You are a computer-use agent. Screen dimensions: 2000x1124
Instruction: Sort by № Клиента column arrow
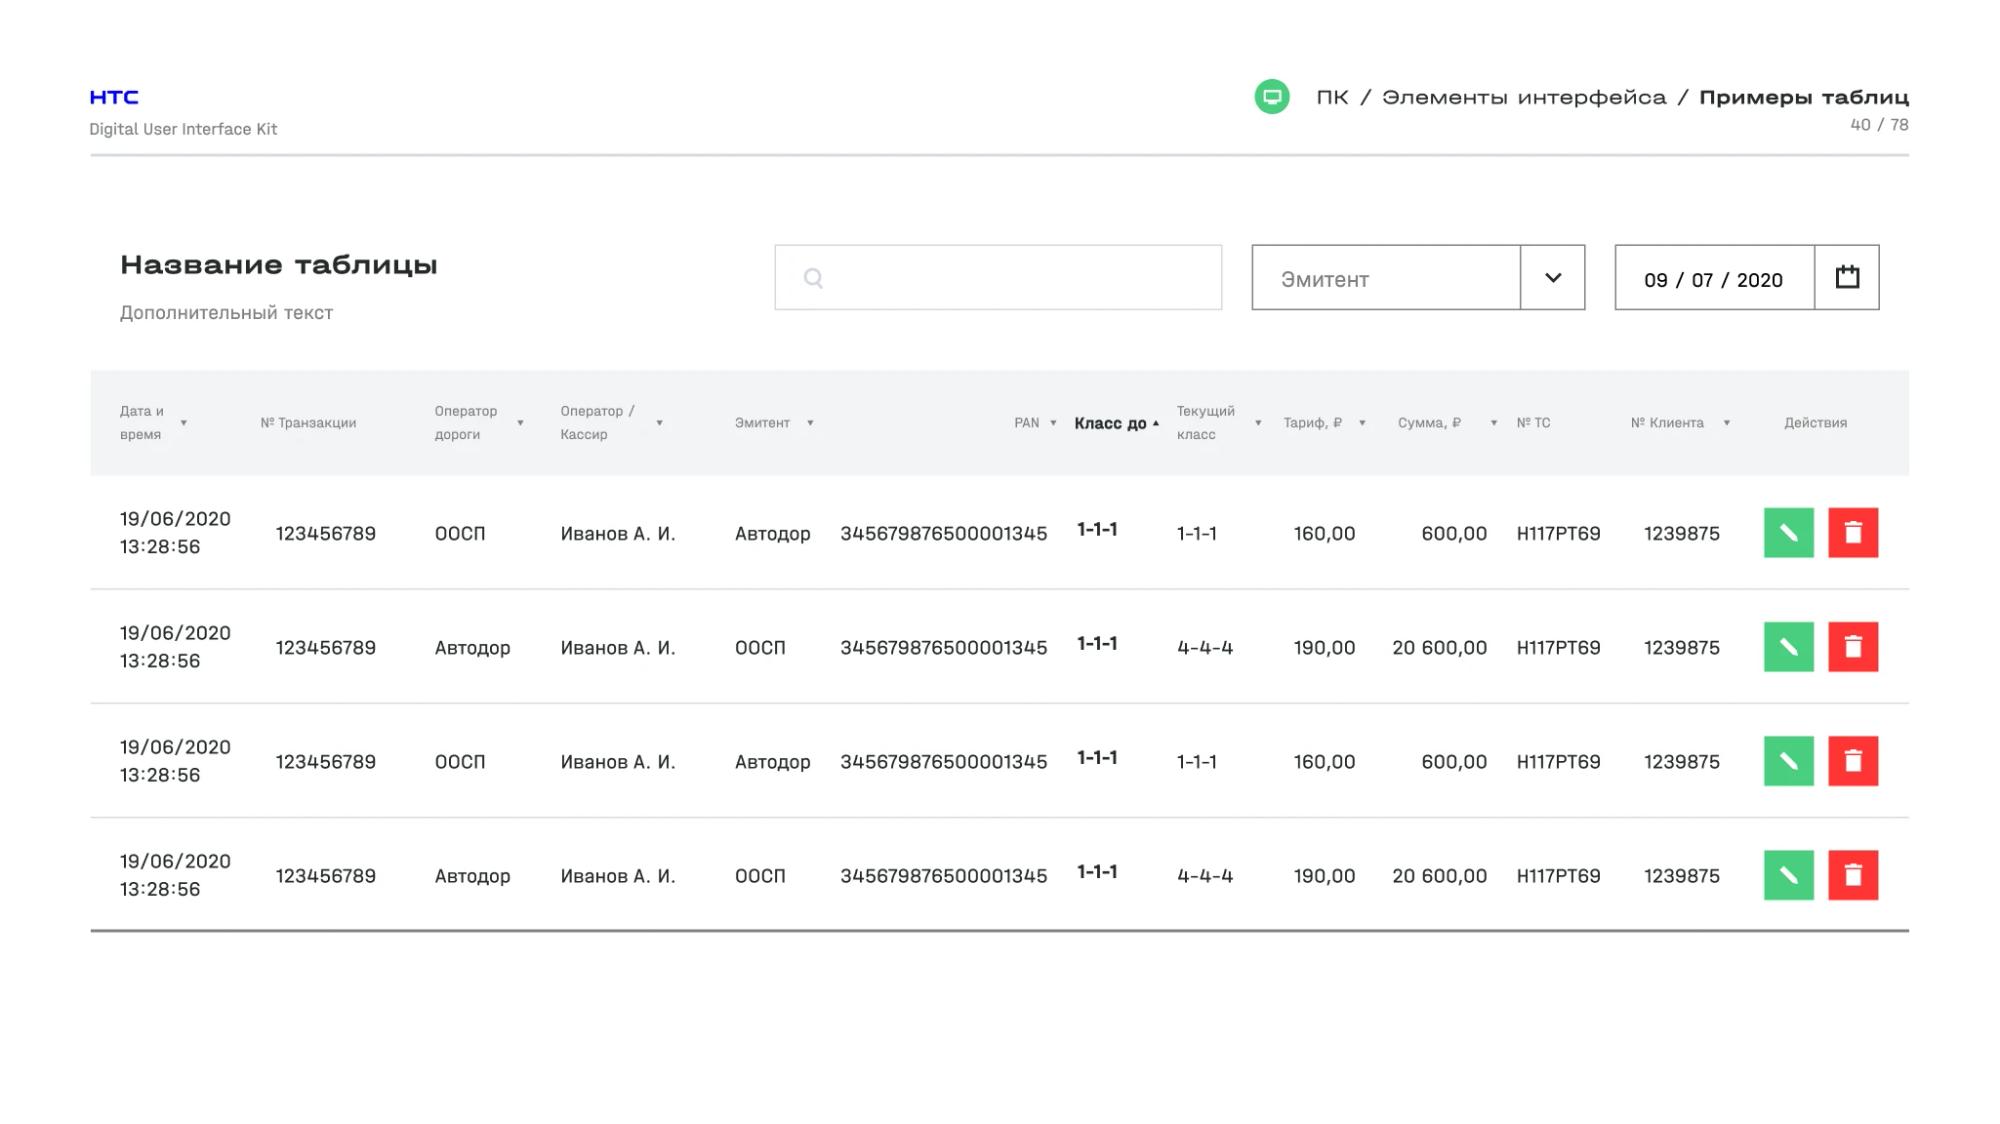1726,423
